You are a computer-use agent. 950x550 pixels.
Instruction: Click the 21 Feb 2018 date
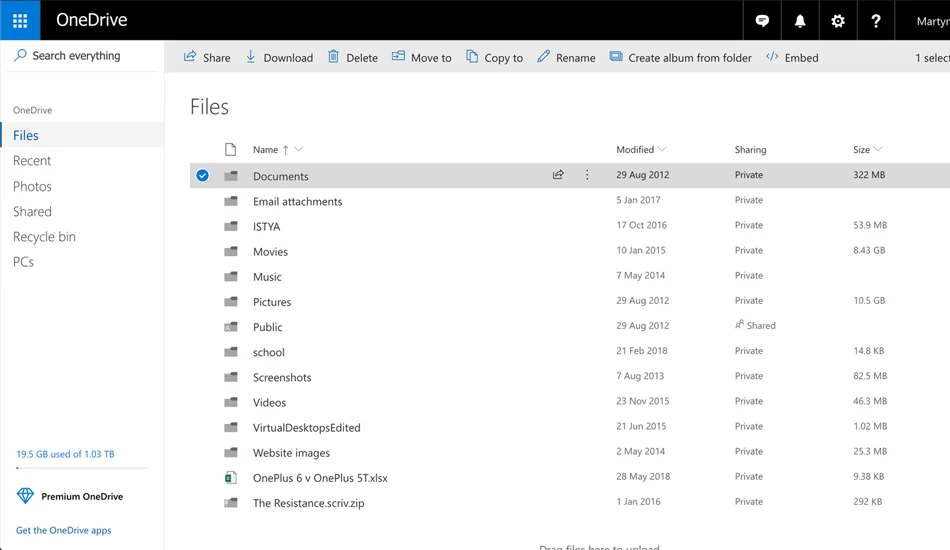pyautogui.click(x=642, y=351)
